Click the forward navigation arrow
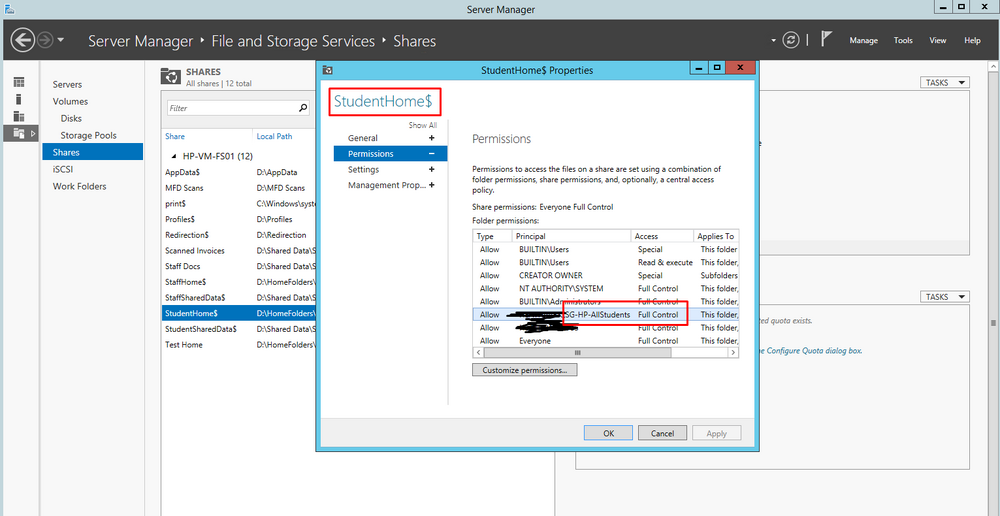1000x516 pixels. (x=45, y=41)
